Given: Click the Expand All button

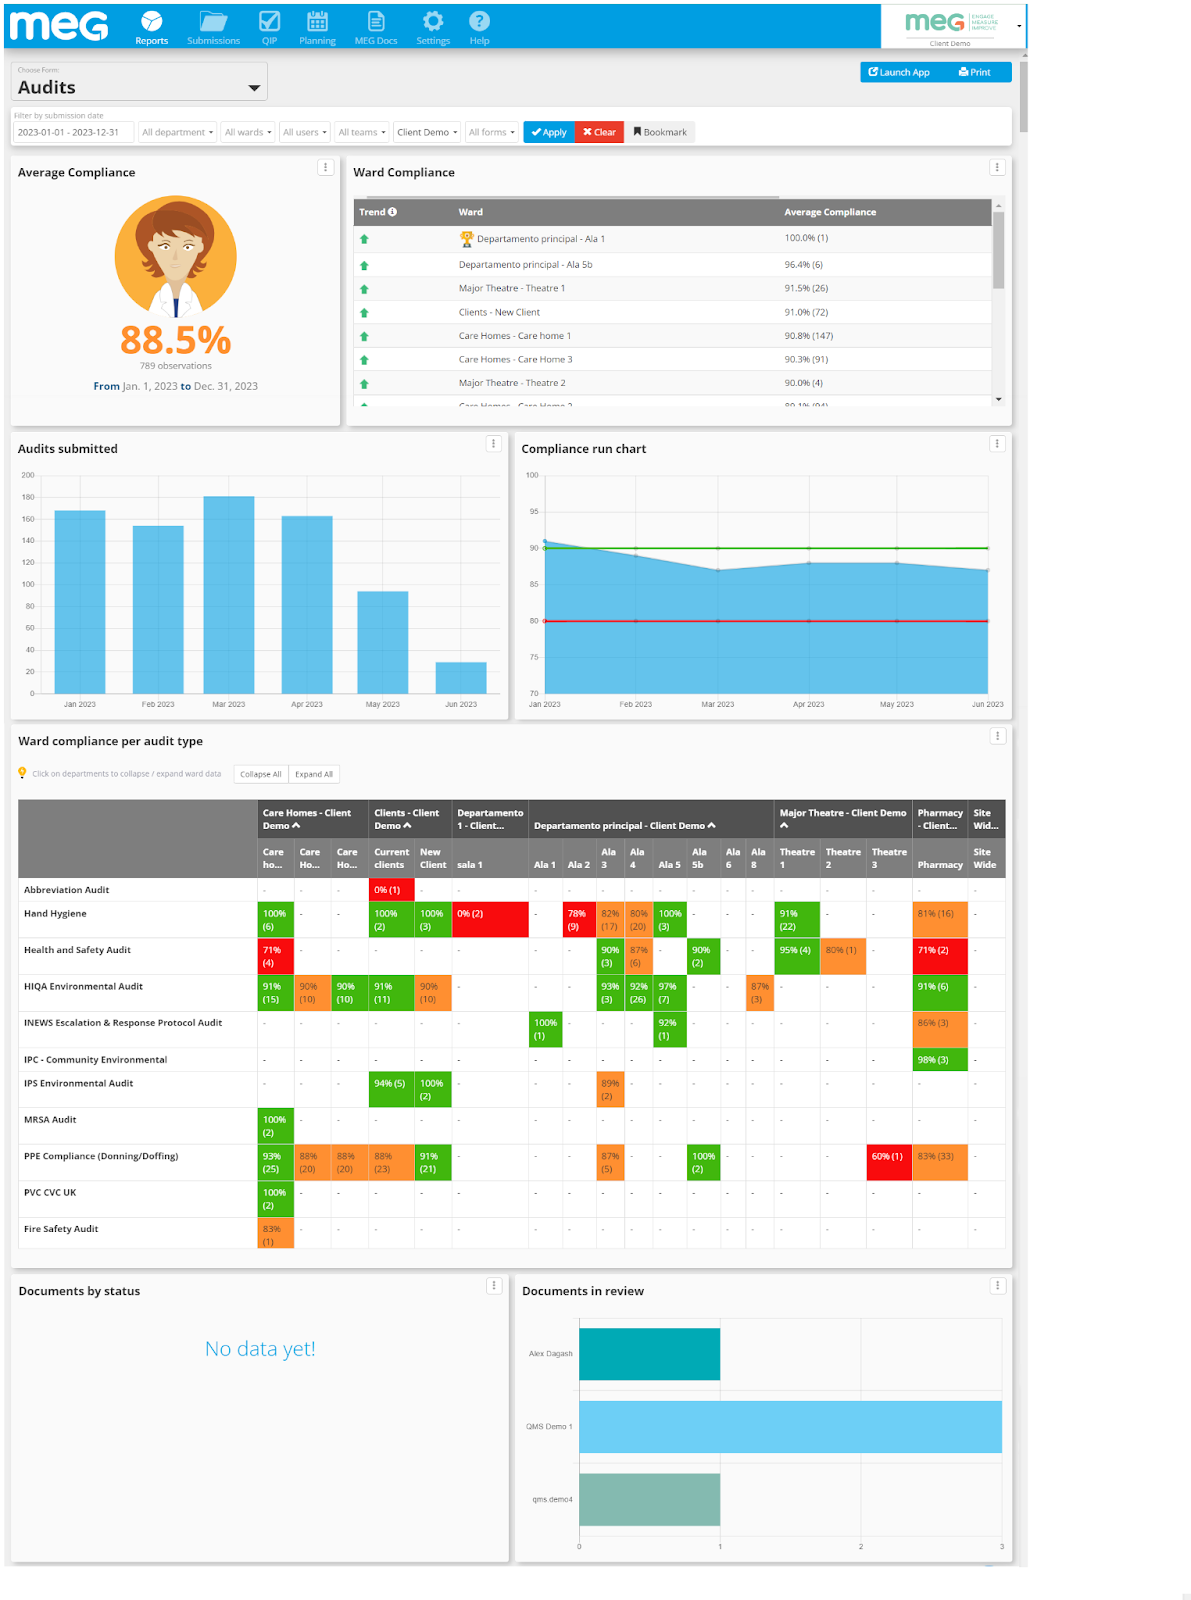Looking at the screenshot, I should point(314,774).
